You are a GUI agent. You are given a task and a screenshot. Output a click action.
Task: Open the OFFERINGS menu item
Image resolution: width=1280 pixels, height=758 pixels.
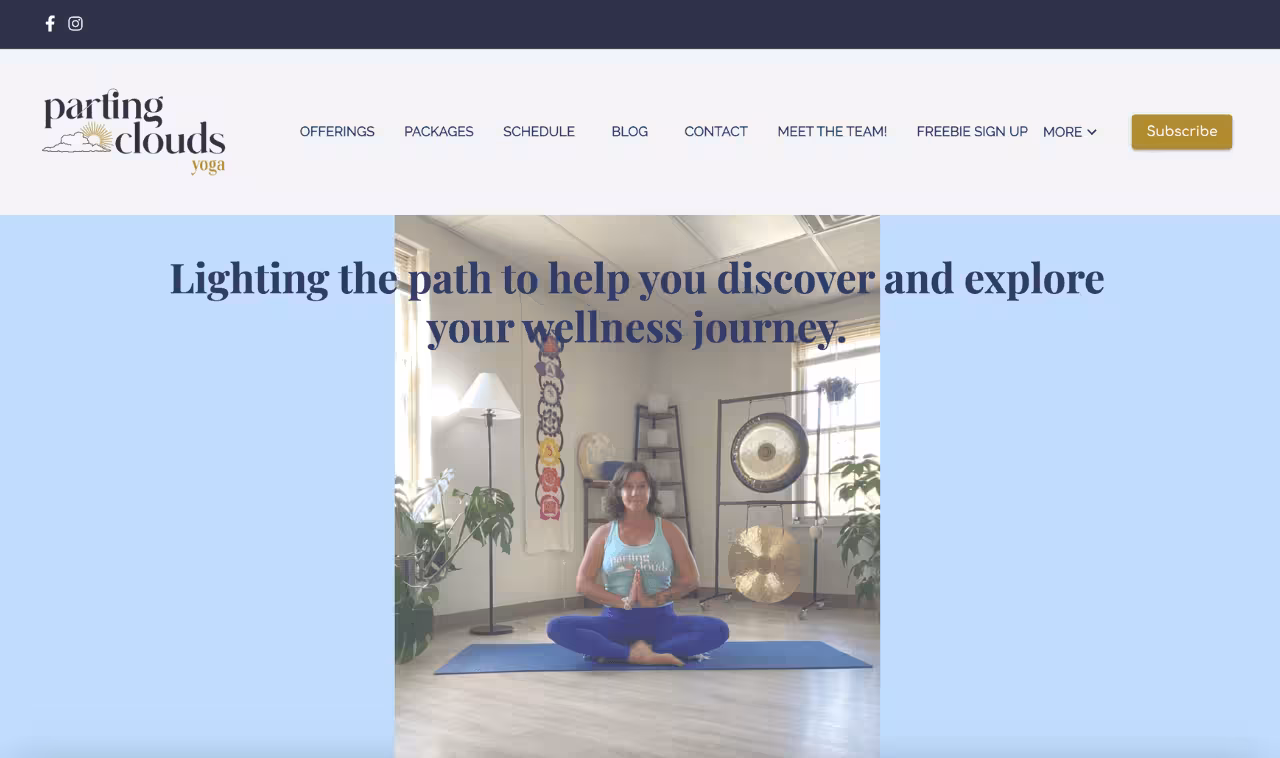point(337,132)
